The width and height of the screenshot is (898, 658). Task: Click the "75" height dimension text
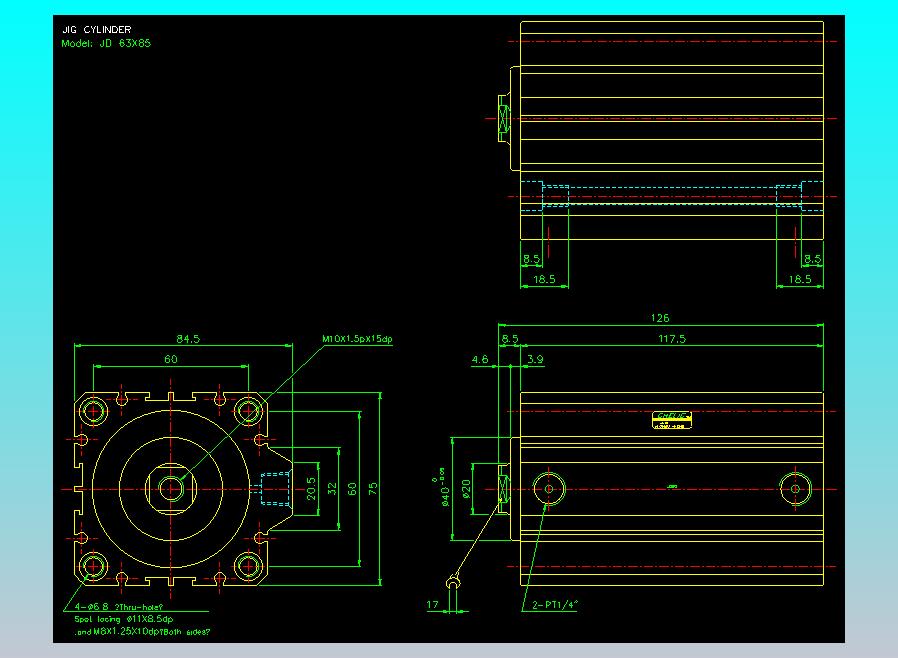[373, 488]
